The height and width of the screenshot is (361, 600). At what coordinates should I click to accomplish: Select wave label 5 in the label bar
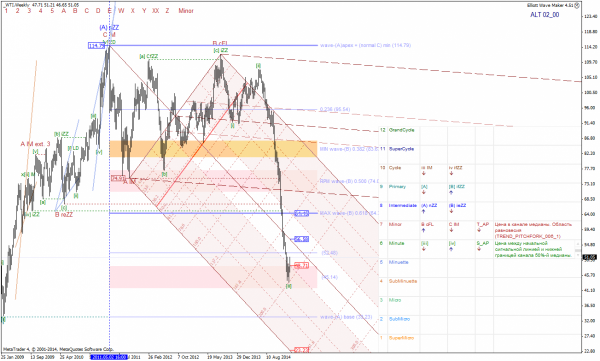coord(52,11)
